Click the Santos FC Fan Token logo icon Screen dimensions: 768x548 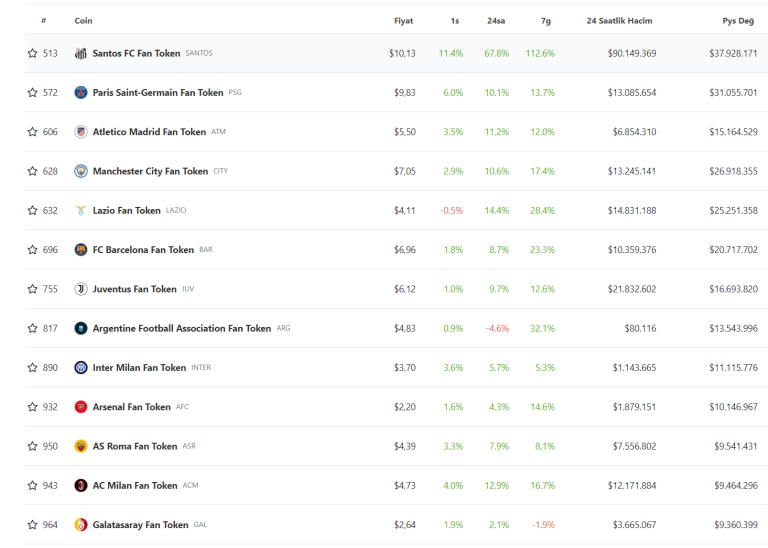[81, 53]
